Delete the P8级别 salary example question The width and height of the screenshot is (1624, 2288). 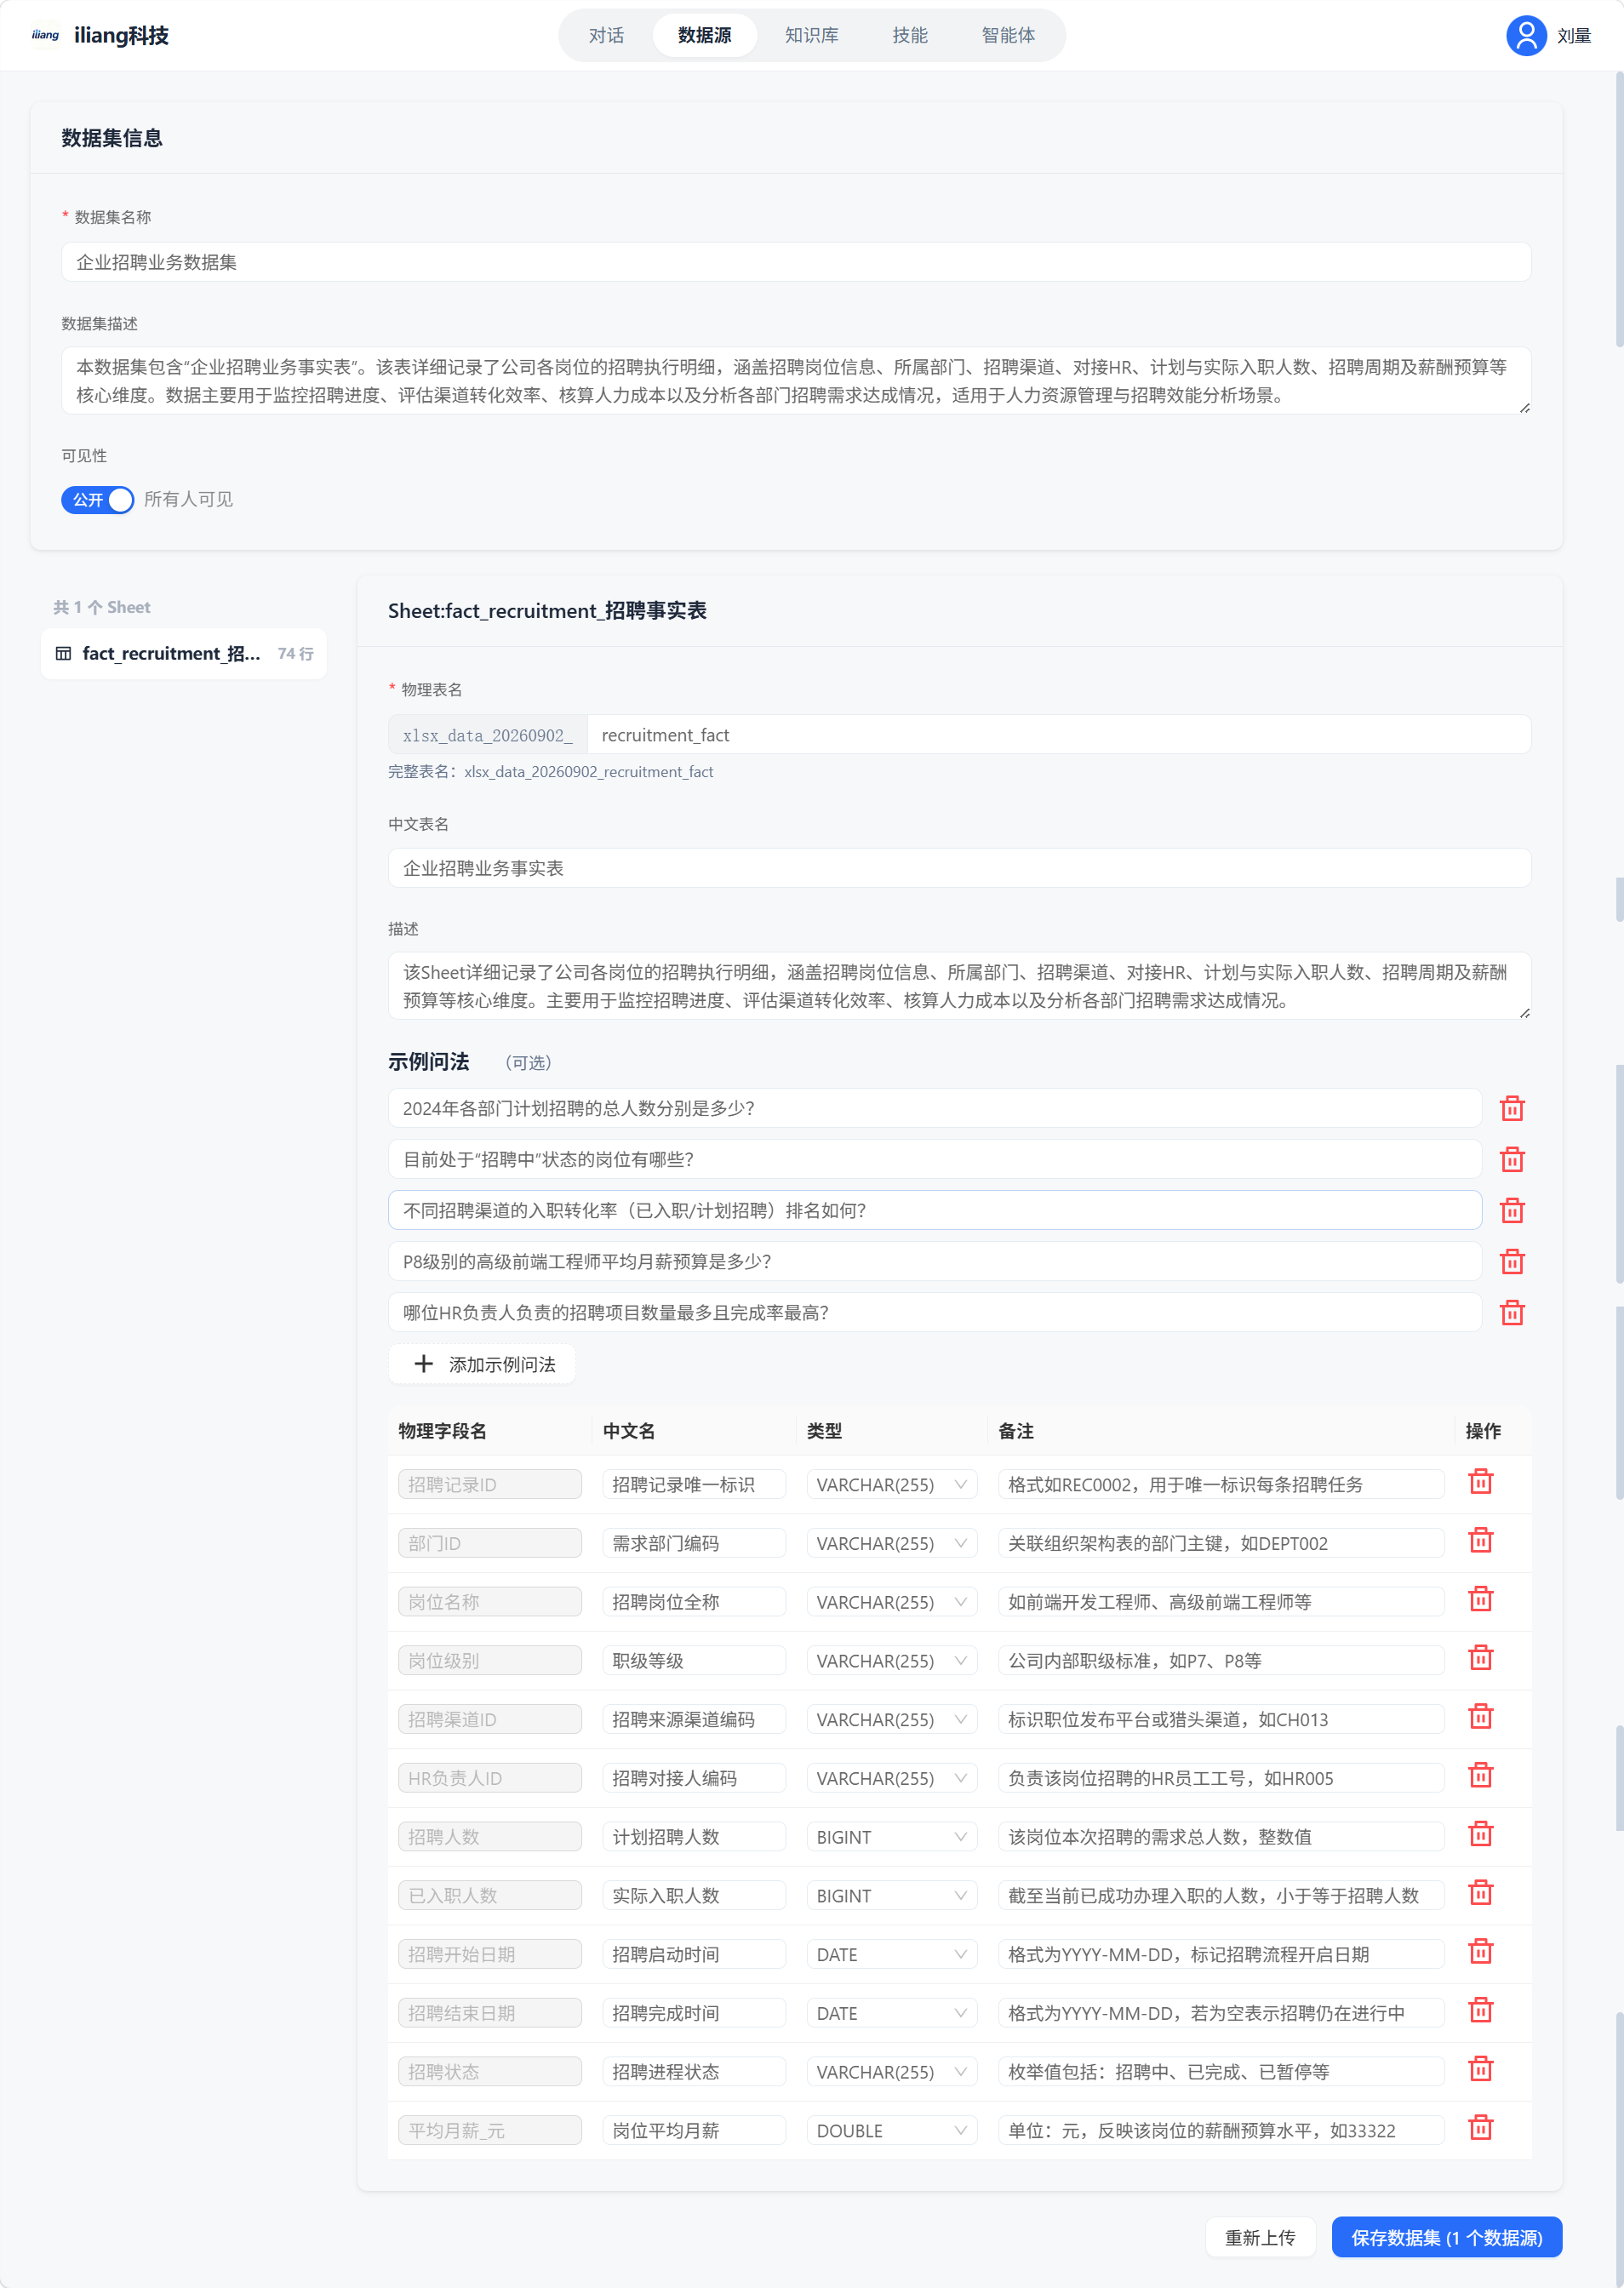[1511, 1261]
